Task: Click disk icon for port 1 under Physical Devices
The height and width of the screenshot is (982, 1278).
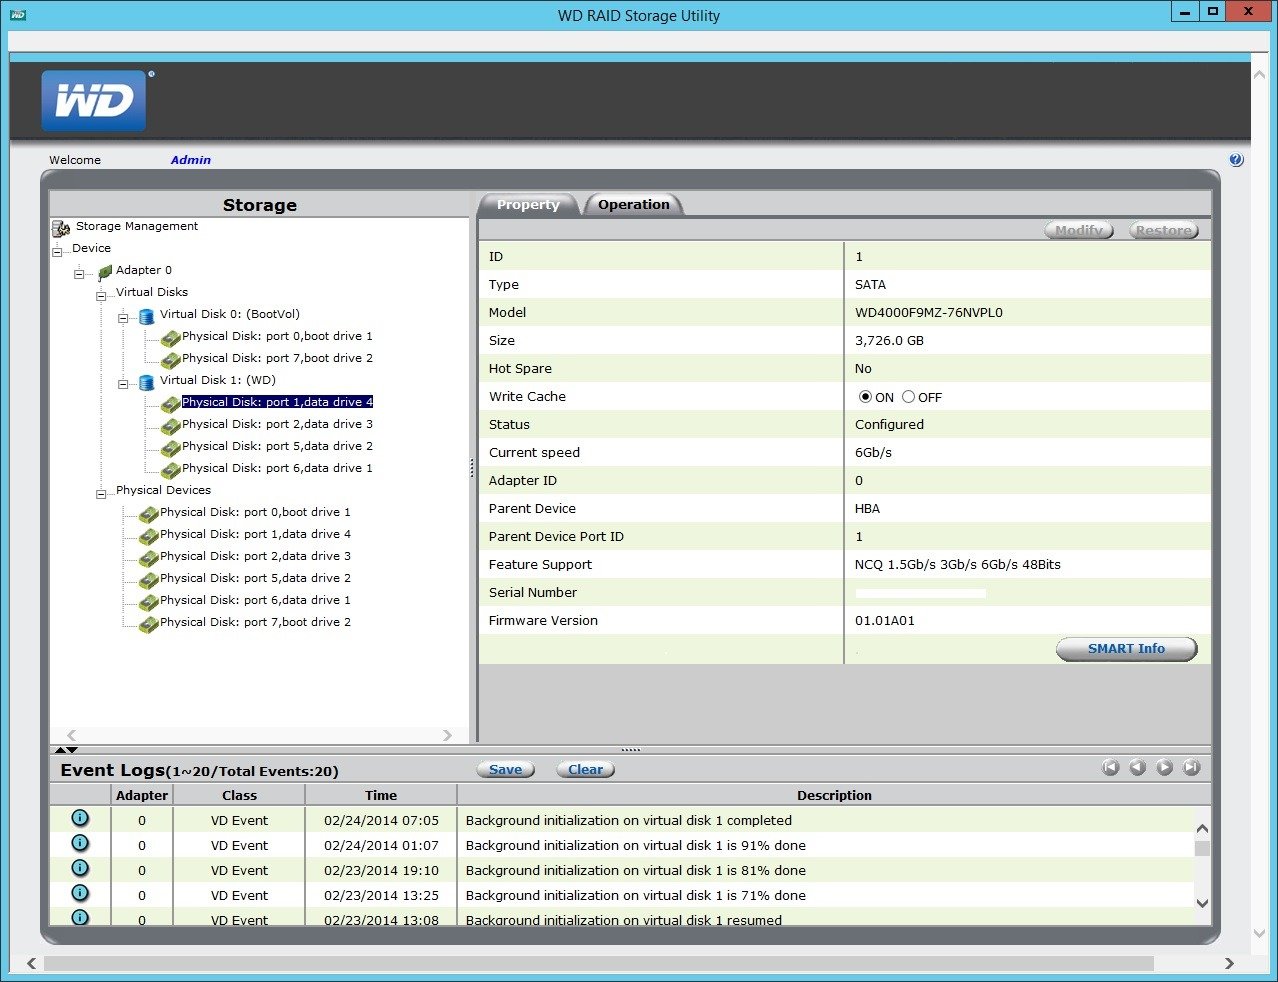Action: [148, 536]
